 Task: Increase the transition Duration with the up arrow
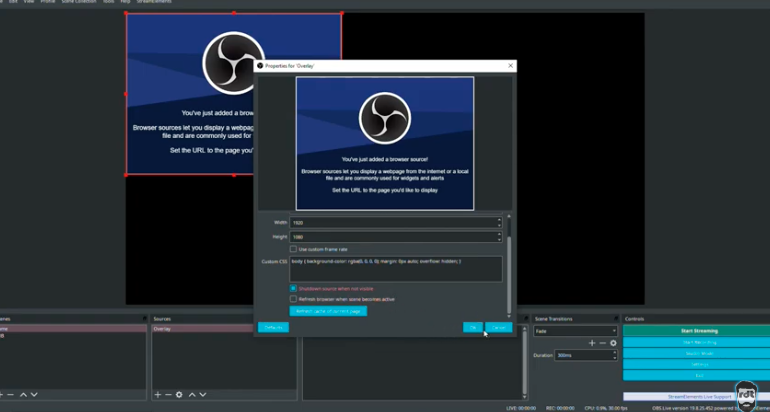(614, 352)
